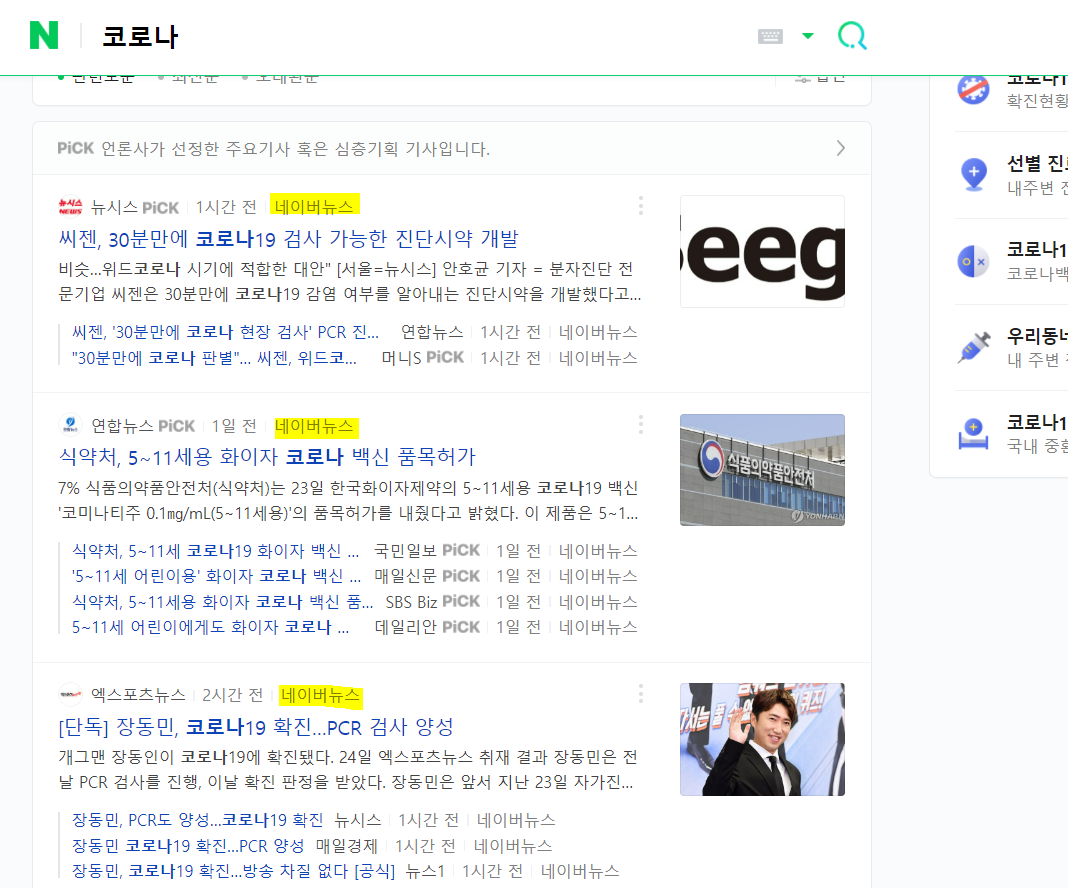Image resolution: width=1068 pixels, height=888 pixels.
Task: Open the 연합뉴스 press logo icon
Action: (x=70, y=426)
